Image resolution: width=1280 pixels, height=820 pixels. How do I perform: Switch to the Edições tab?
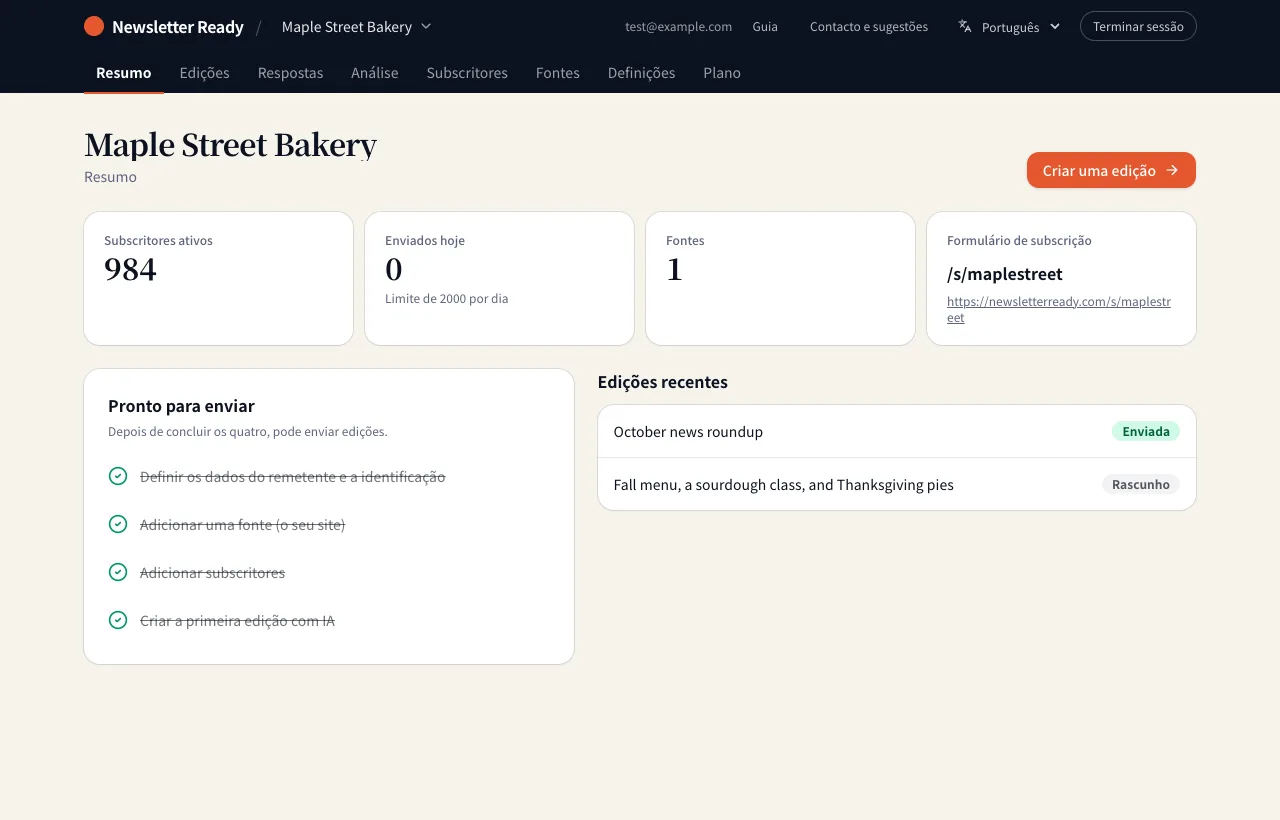[204, 72]
